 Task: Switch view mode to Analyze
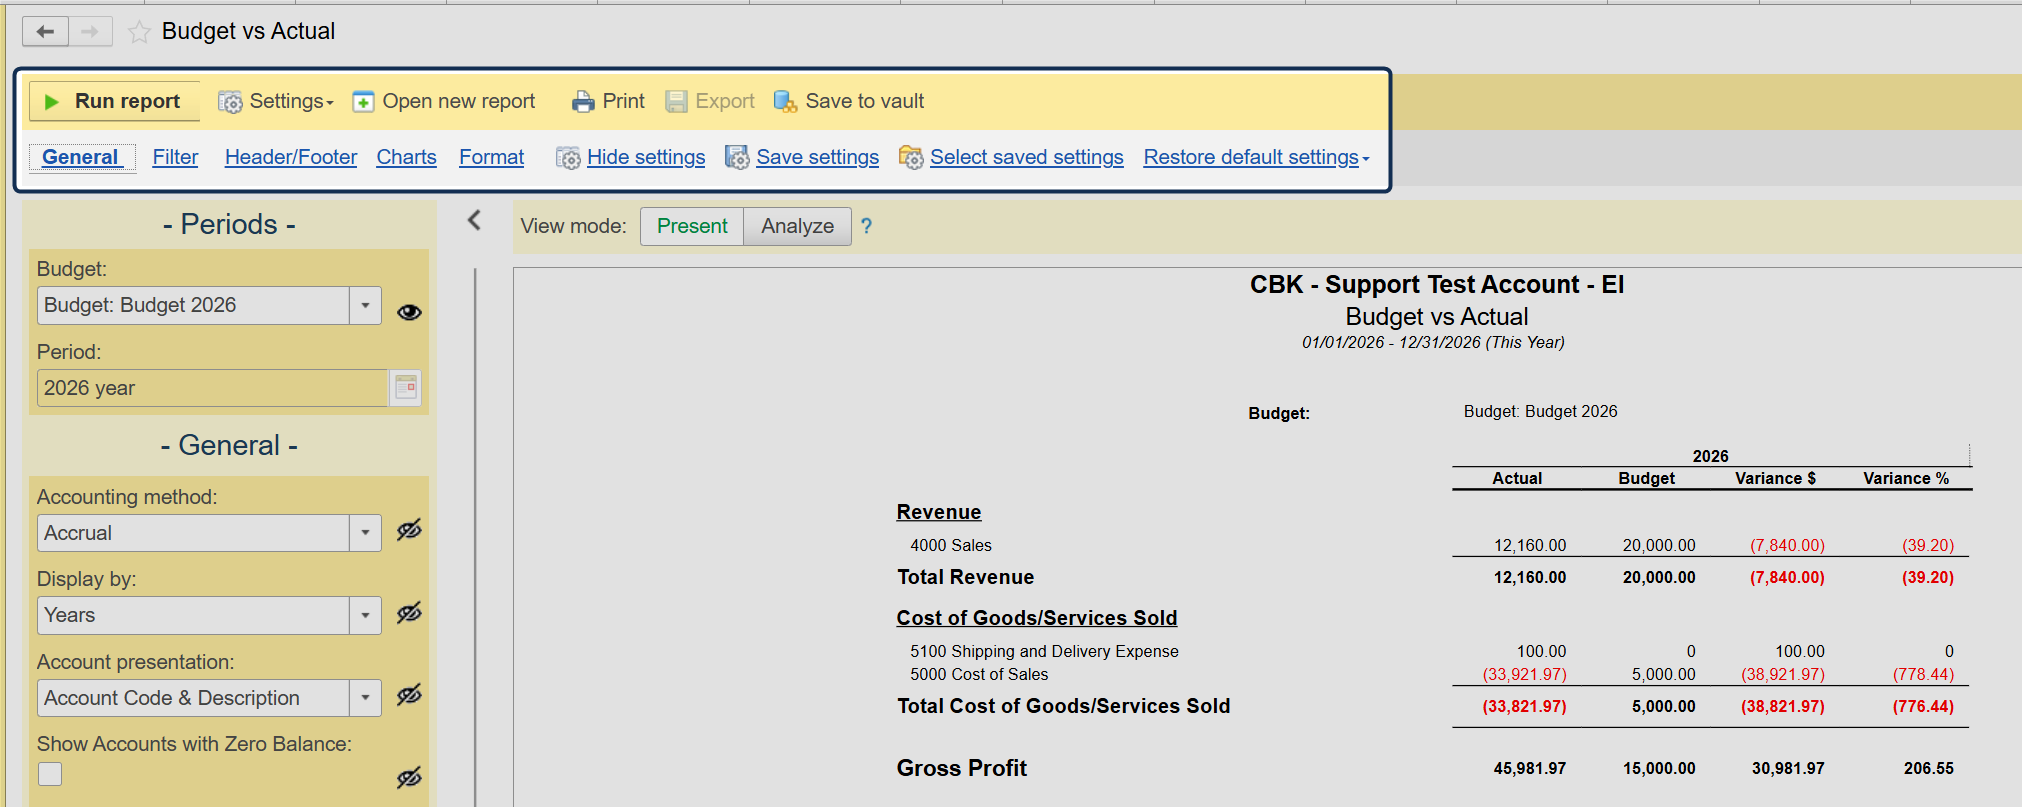797,227
